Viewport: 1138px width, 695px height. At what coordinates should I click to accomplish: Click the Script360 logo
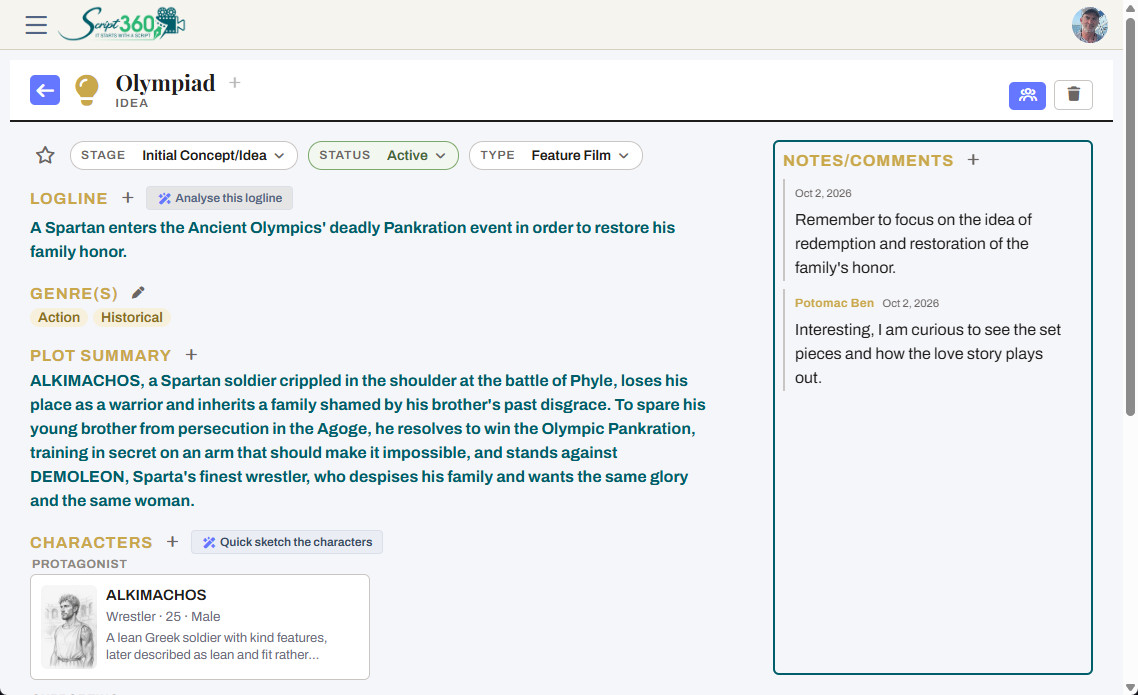pyautogui.click(x=122, y=24)
